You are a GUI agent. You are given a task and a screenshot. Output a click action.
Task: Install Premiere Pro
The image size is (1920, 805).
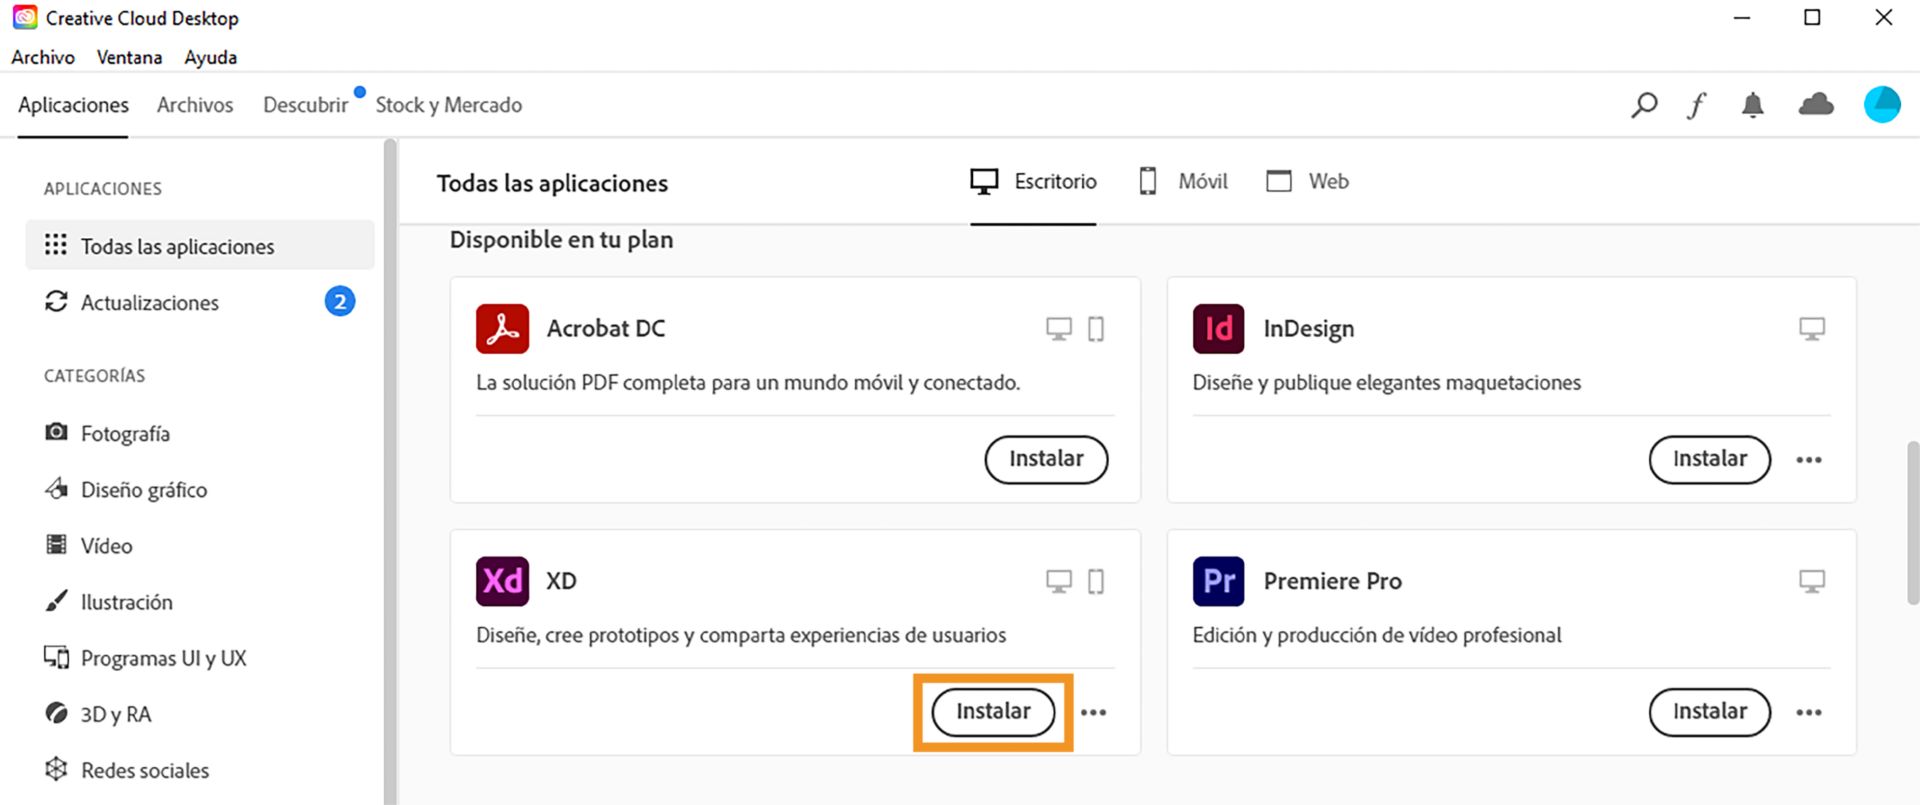[x=1710, y=712]
